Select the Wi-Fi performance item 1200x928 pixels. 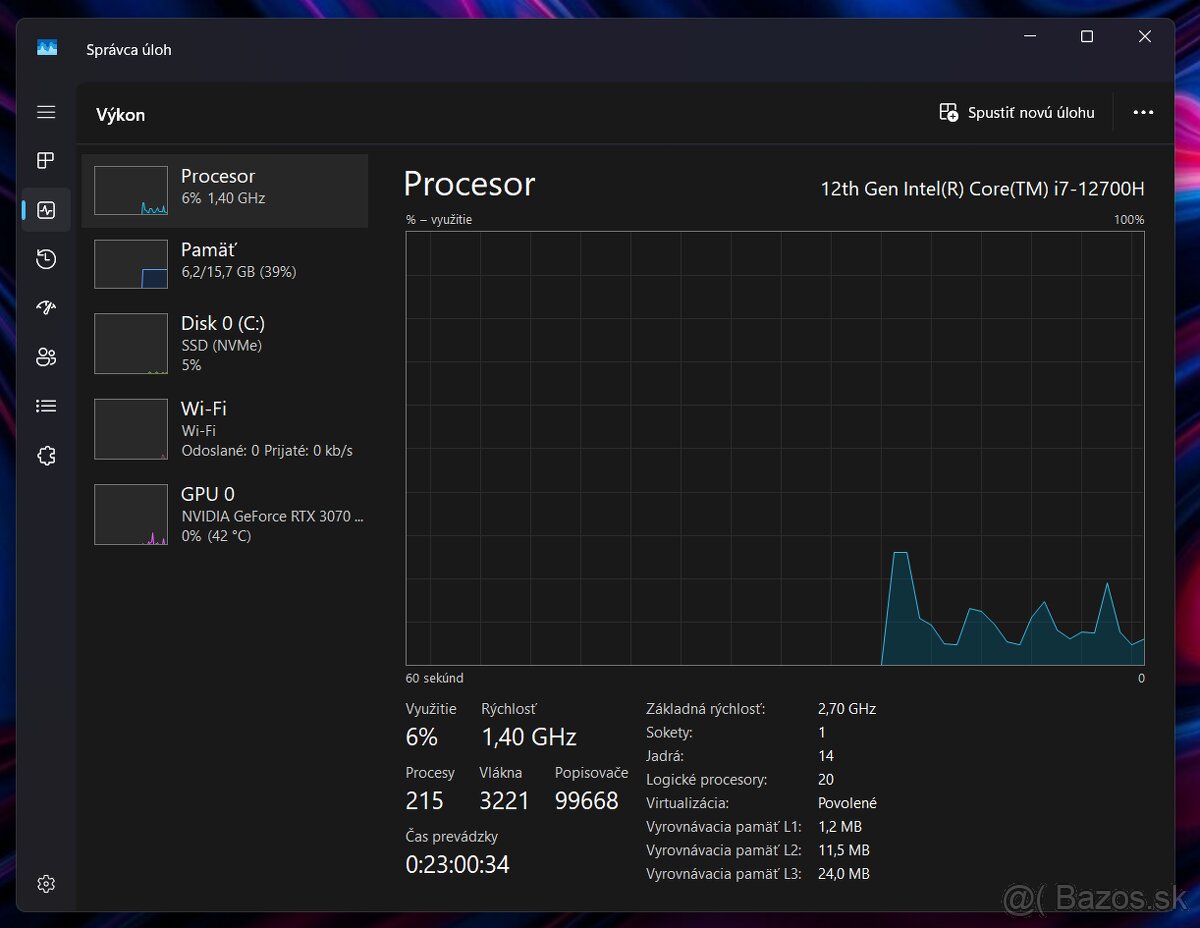click(225, 429)
